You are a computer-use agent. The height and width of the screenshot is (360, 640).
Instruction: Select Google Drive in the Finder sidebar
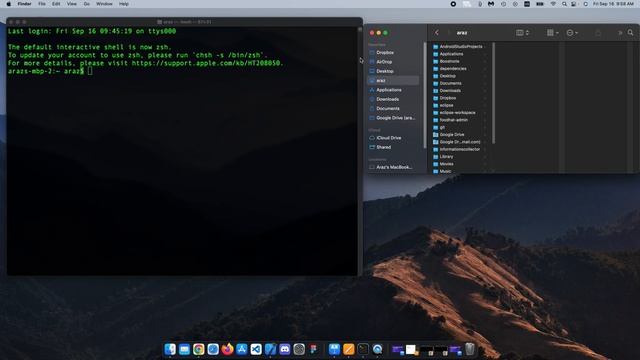[x=393, y=118]
